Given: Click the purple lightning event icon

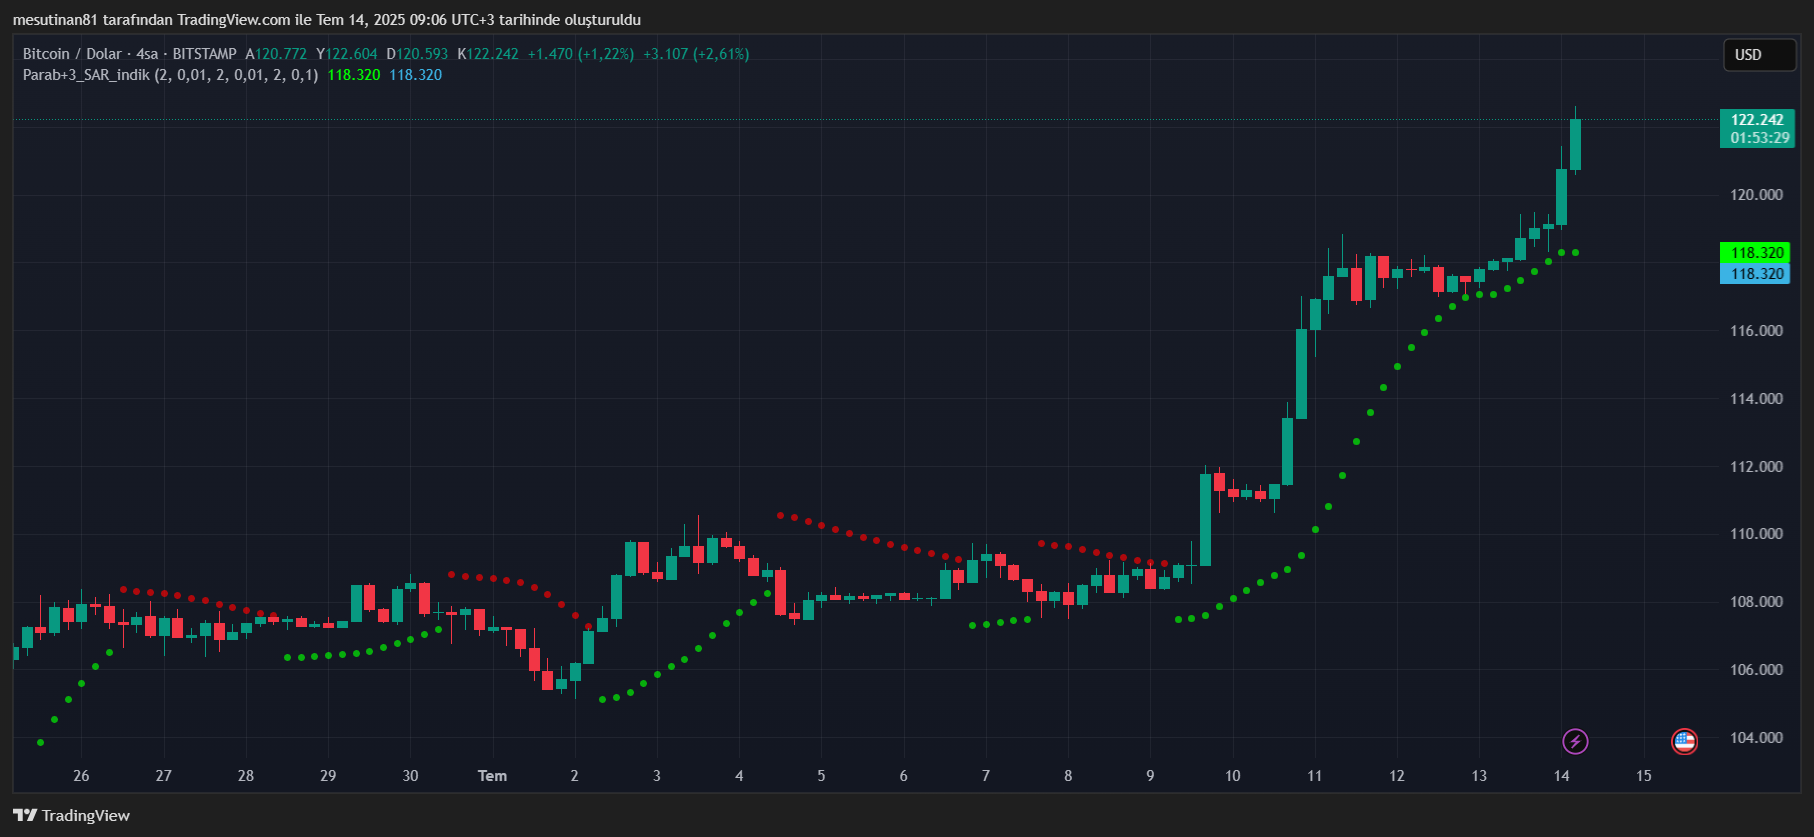Looking at the screenshot, I should tap(1575, 741).
